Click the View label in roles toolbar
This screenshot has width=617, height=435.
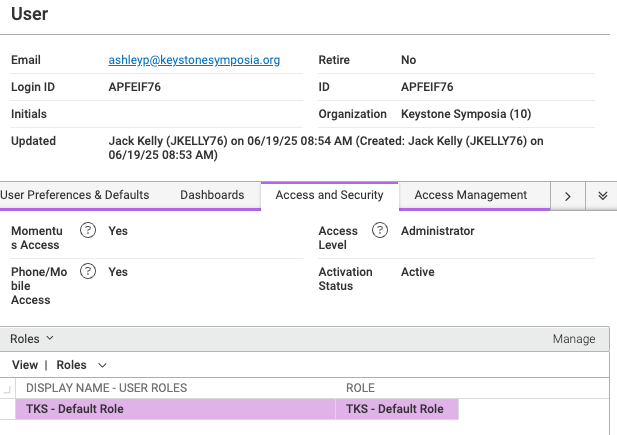[25, 365]
